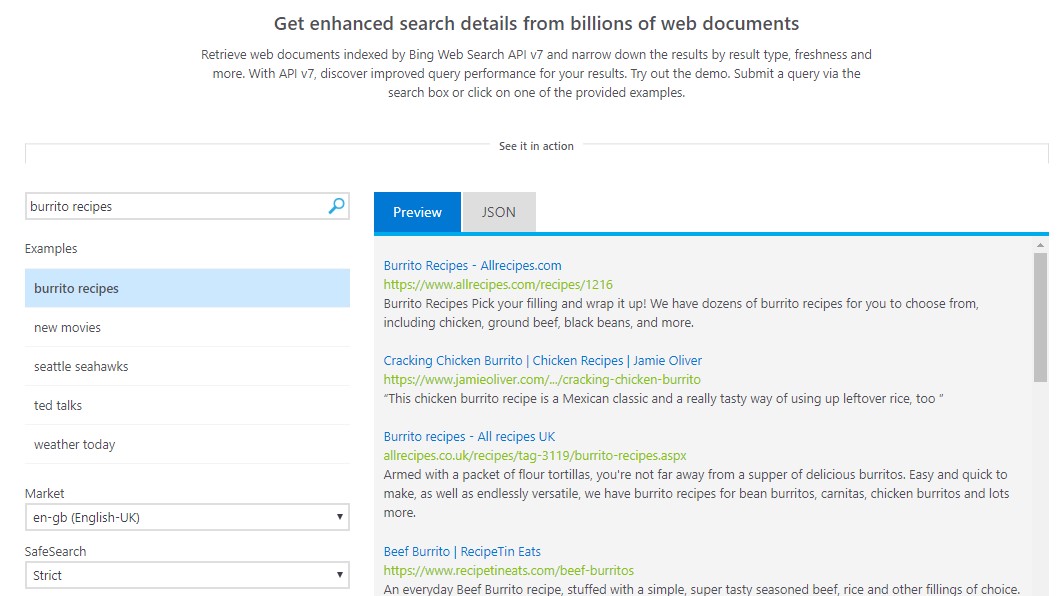Click the 'This chicken burrito recipe' snippet
The width and height of the screenshot is (1060, 596).
coord(663,399)
